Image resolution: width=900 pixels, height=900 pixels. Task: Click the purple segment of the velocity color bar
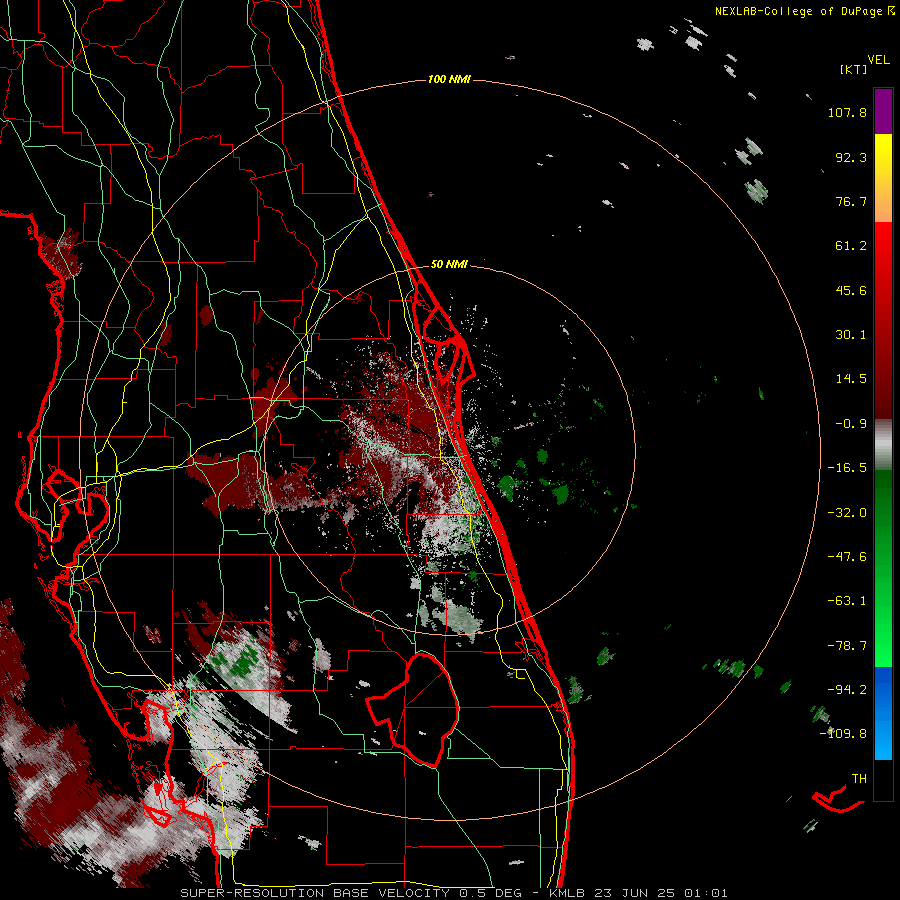tap(883, 111)
